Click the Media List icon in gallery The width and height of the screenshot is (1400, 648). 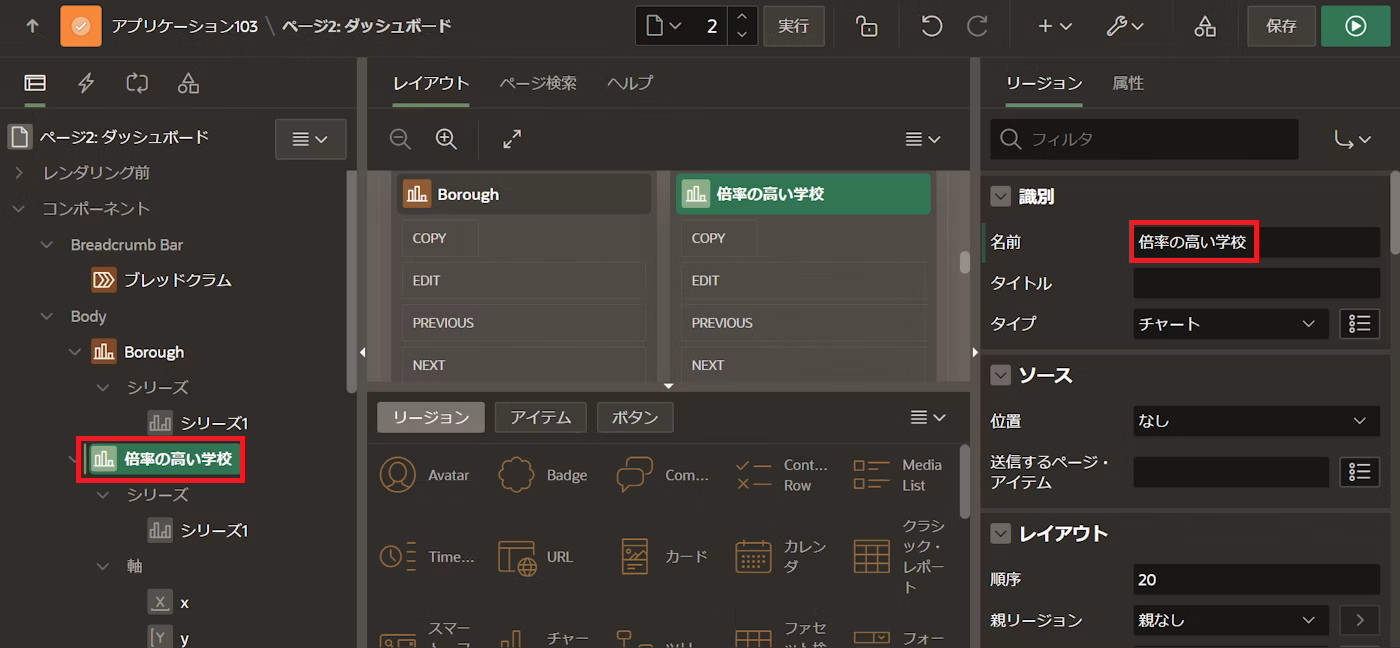click(872, 475)
